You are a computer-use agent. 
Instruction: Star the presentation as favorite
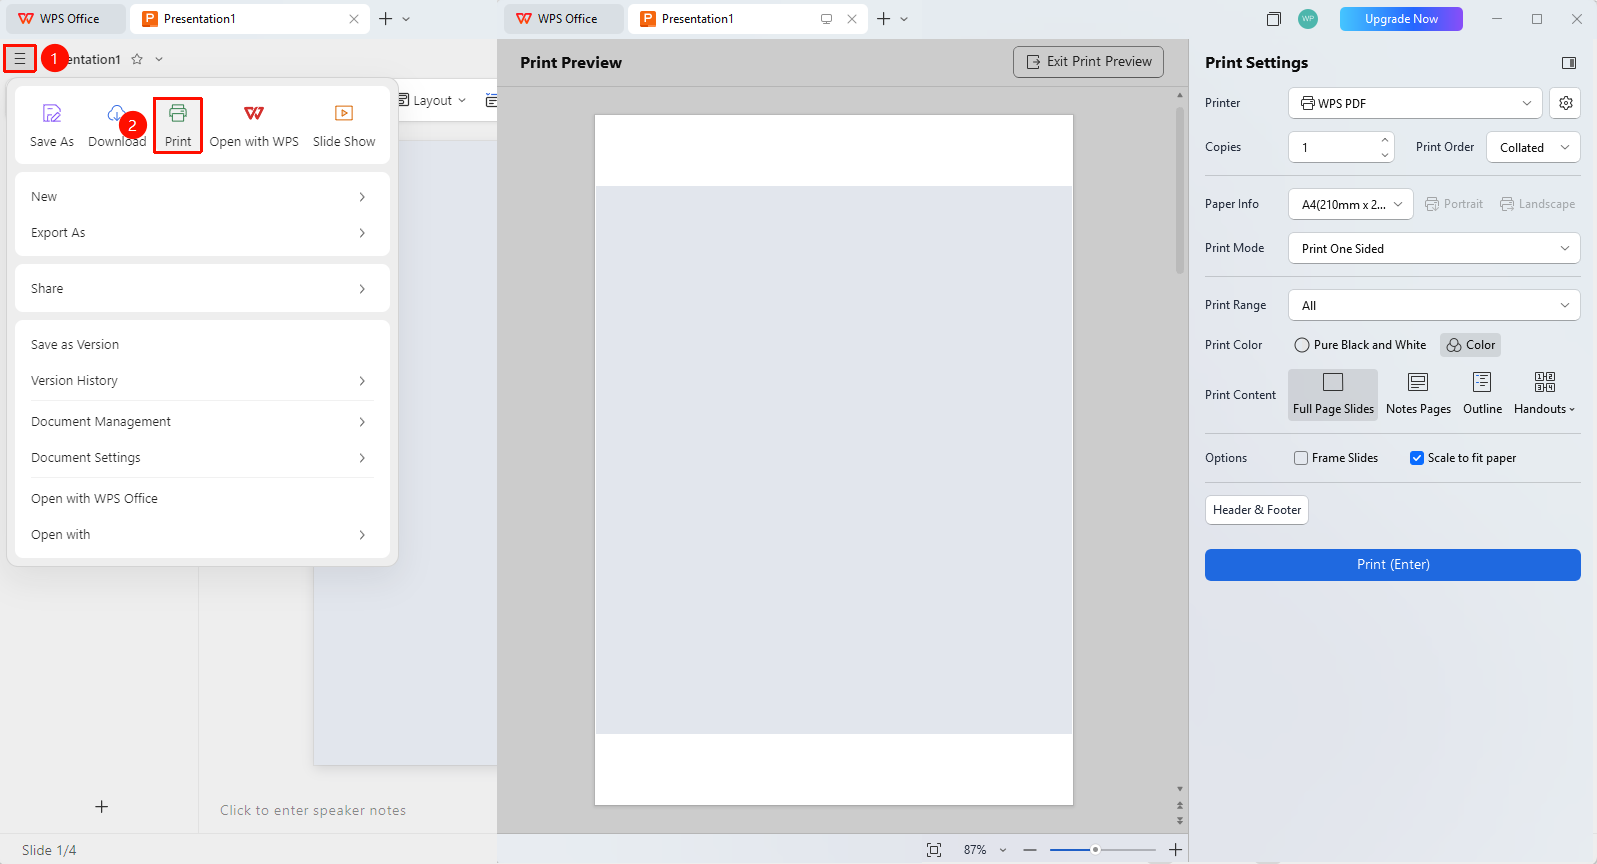click(137, 59)
